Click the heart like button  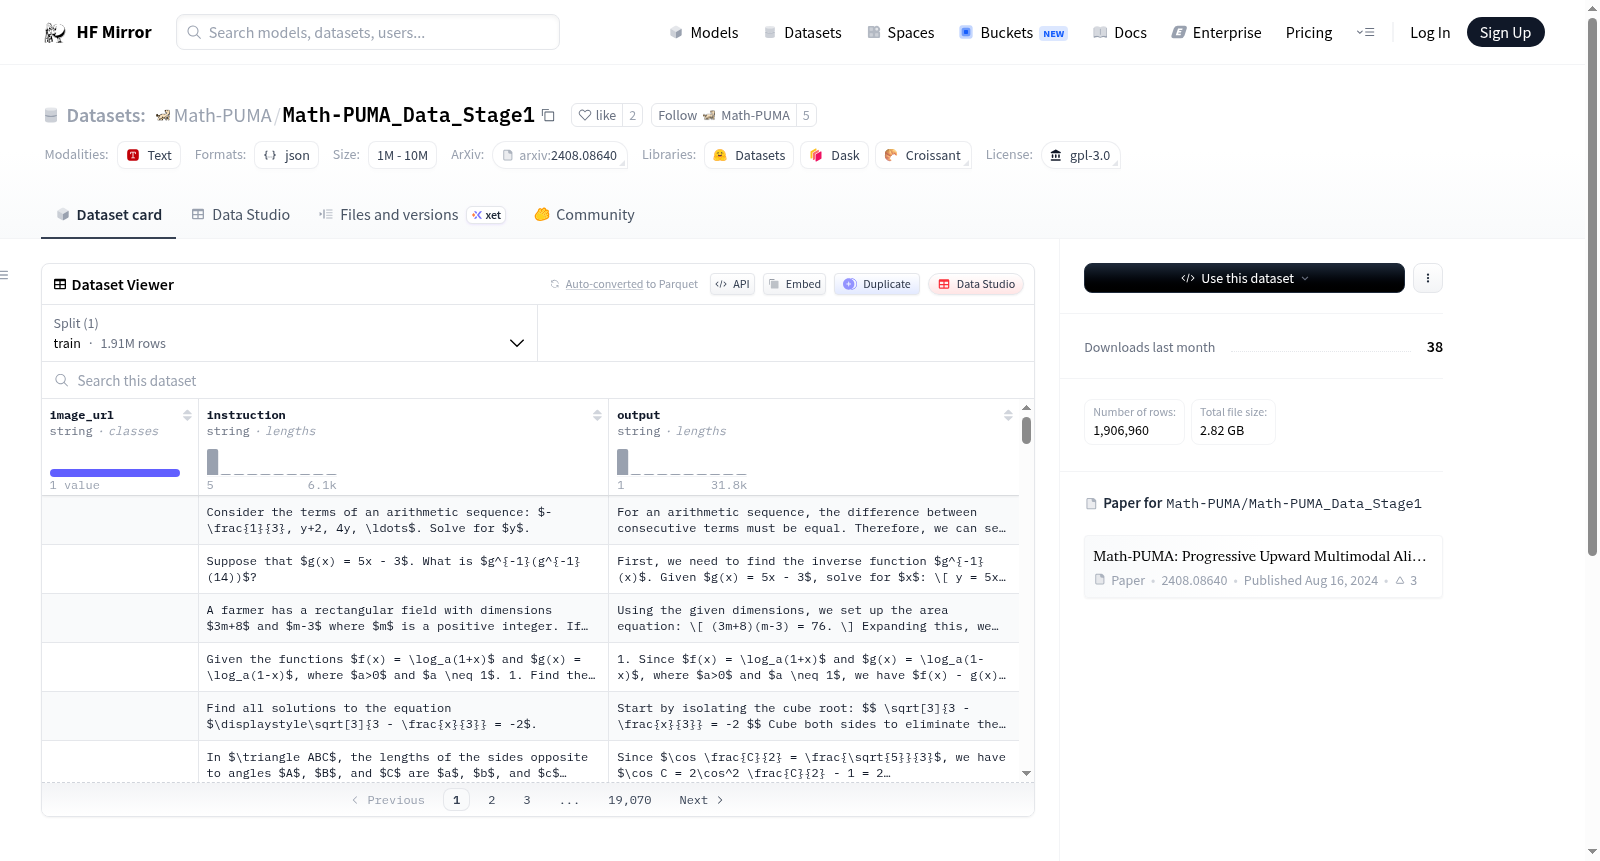[597, 115]
